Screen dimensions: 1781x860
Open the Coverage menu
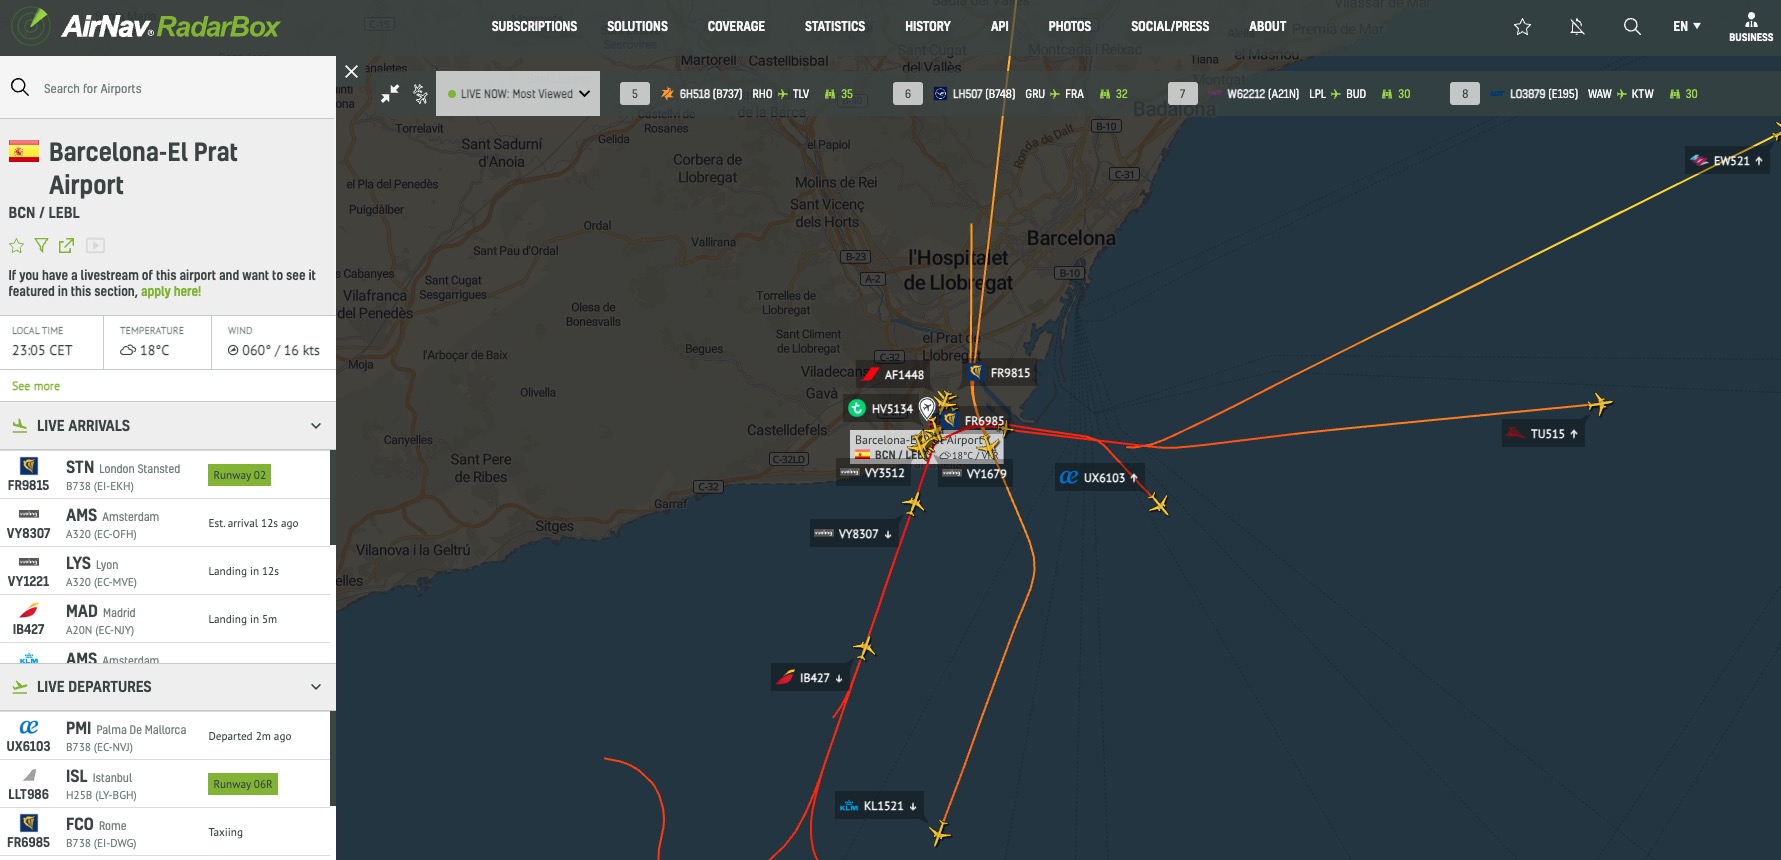736,27
